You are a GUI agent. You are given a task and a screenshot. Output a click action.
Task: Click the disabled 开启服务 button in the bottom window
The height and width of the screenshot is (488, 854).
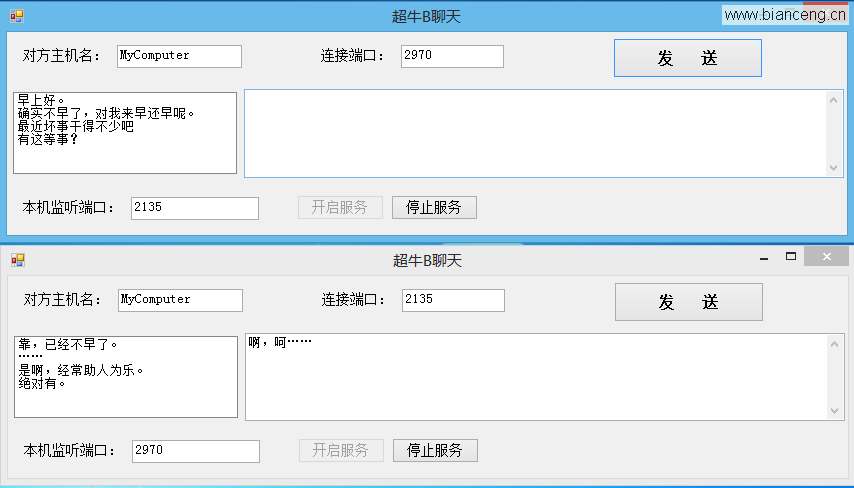click(341, 450)
